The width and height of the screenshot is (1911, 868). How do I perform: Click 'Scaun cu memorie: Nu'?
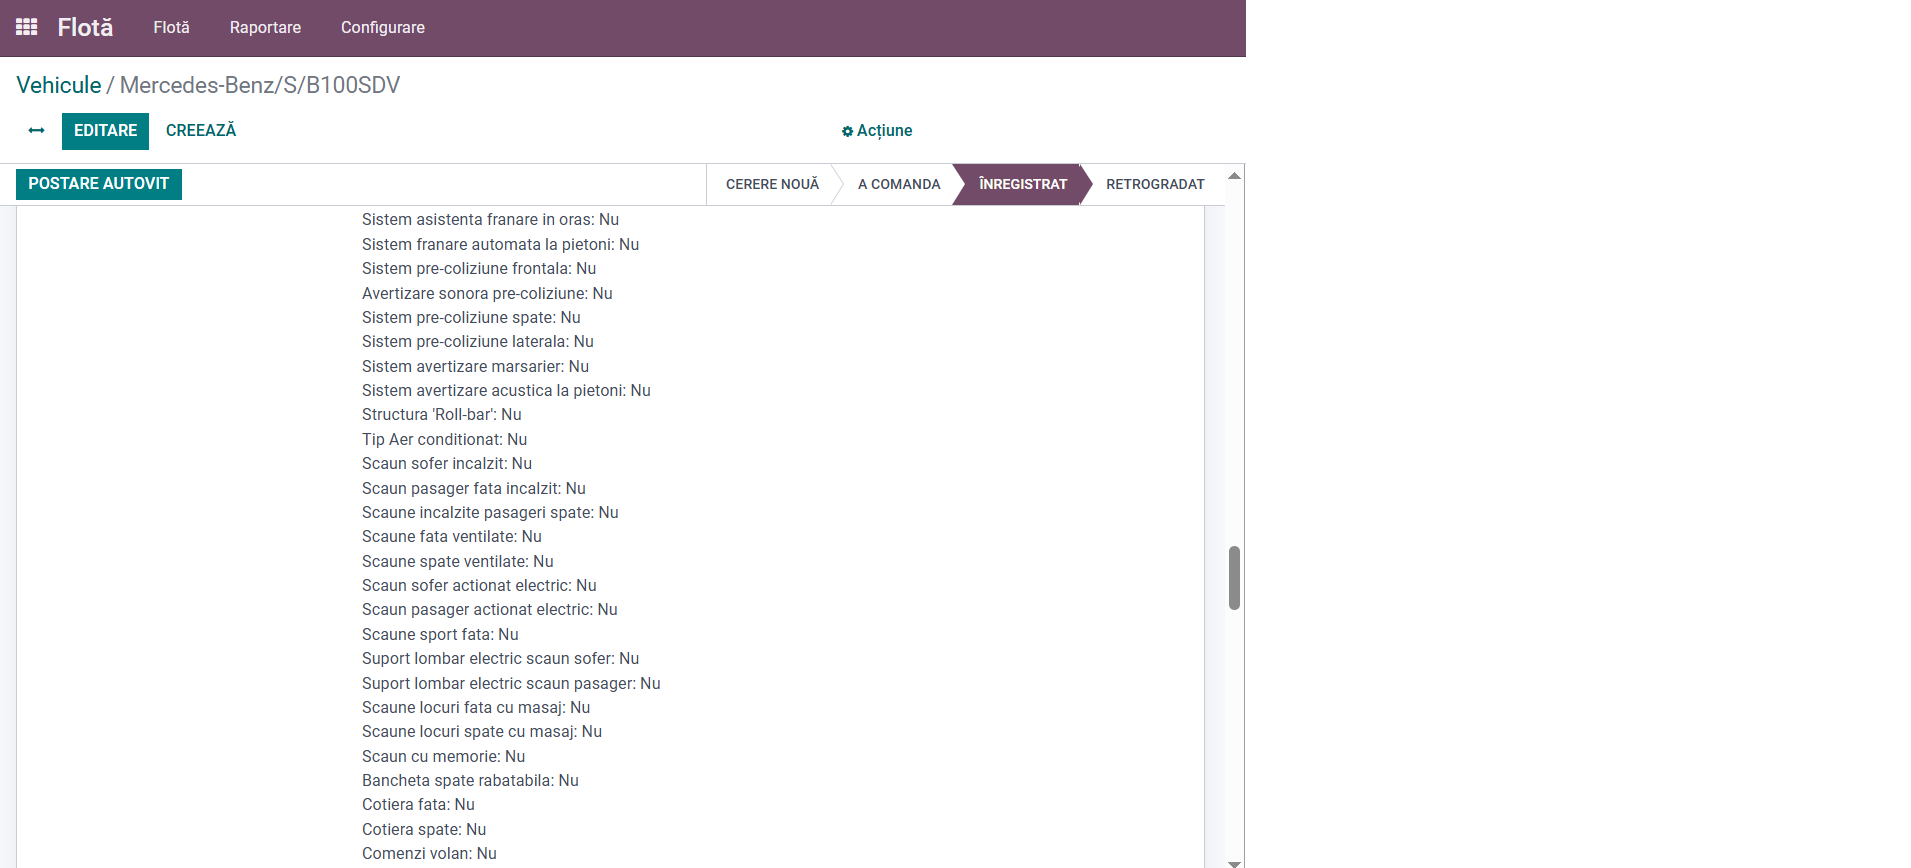click(443, 757)
